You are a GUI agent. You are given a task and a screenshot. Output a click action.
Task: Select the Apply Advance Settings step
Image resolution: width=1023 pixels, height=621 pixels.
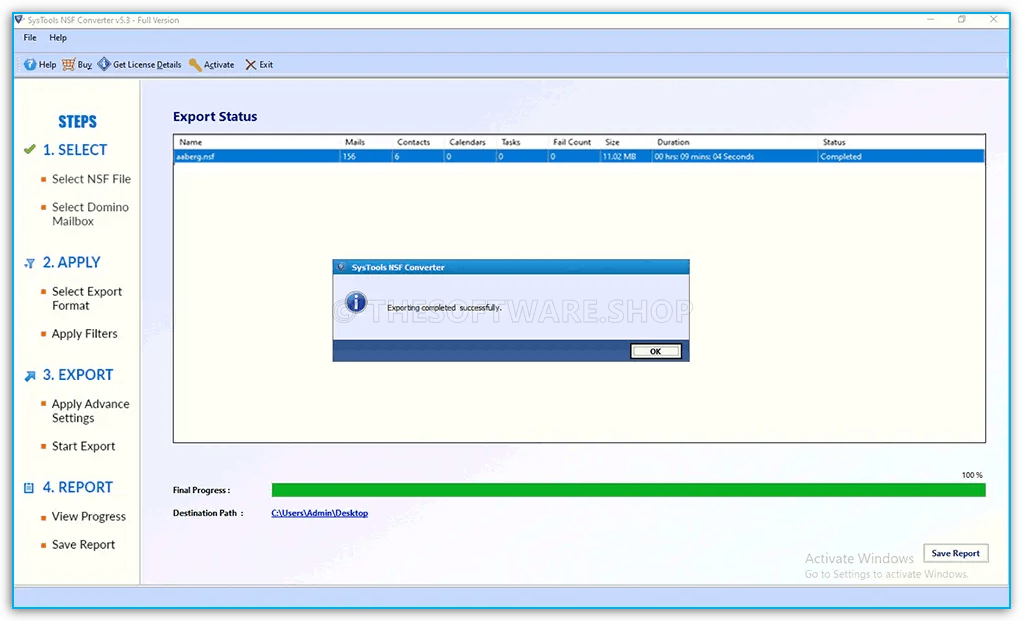click(x=91, y=411)
